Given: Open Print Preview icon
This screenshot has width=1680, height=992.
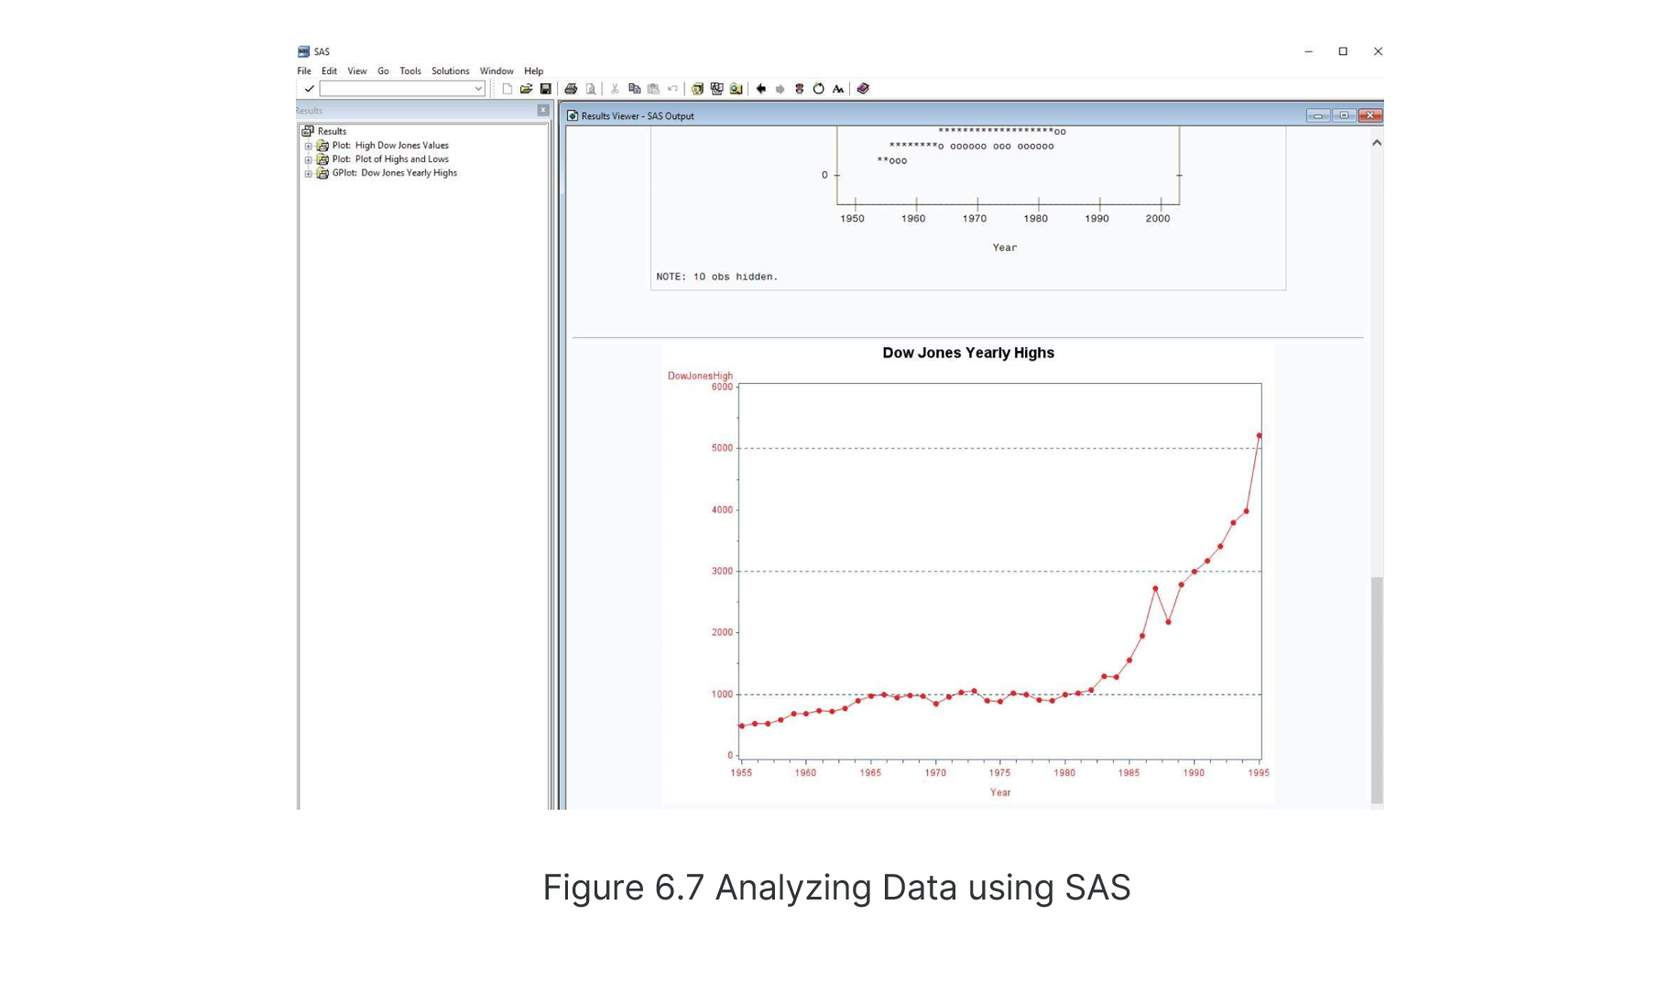Looking at the screenshot, I should point(590,89).
